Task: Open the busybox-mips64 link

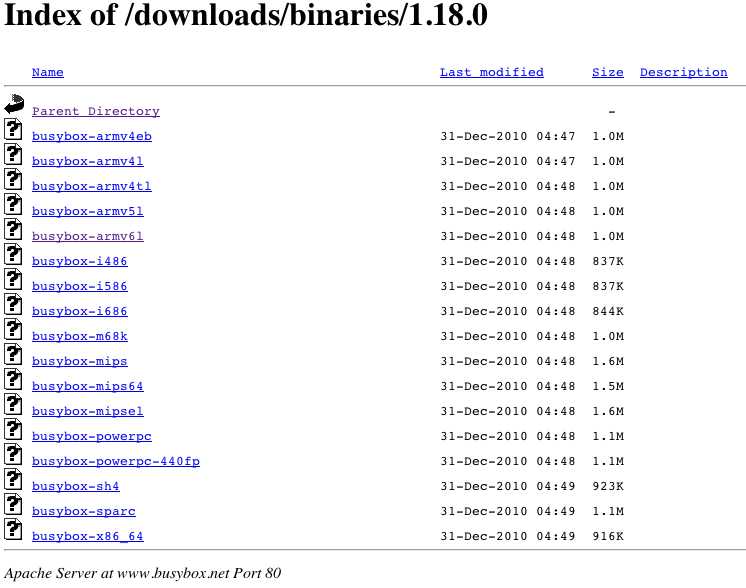Action: 88,386
